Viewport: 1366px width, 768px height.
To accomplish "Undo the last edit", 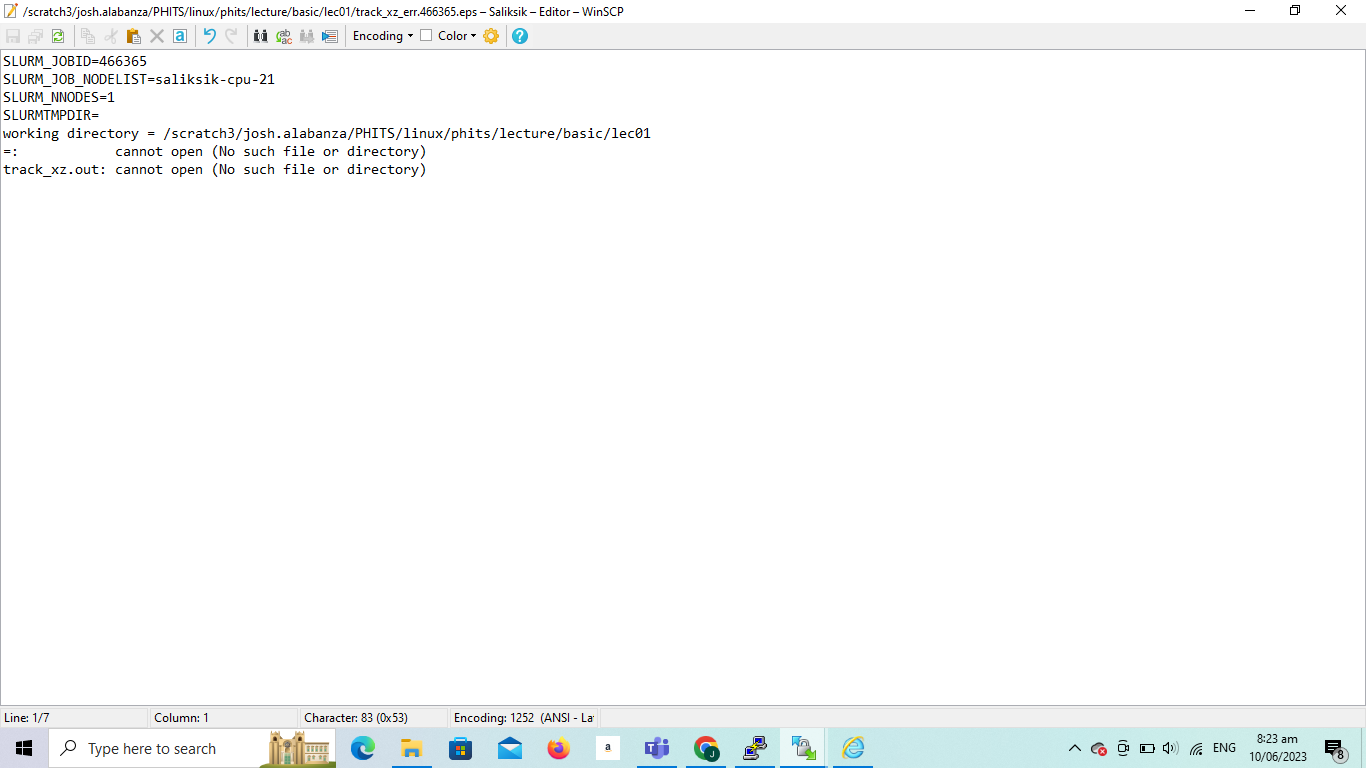I will tap(208, 35).
